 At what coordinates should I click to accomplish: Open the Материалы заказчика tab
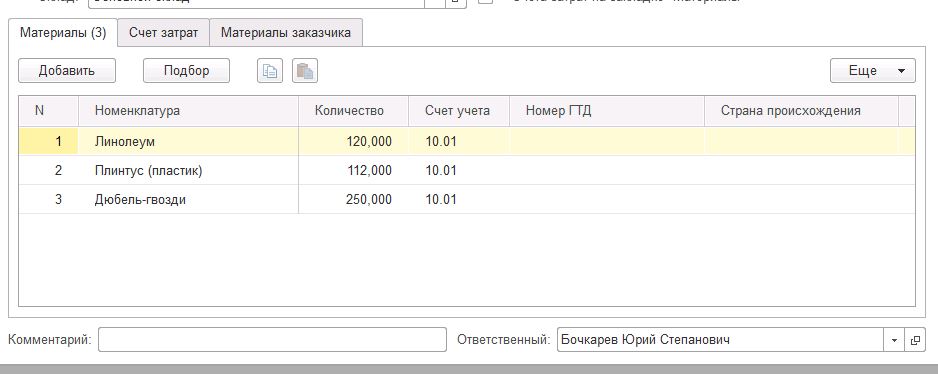(x=286, y=32)
